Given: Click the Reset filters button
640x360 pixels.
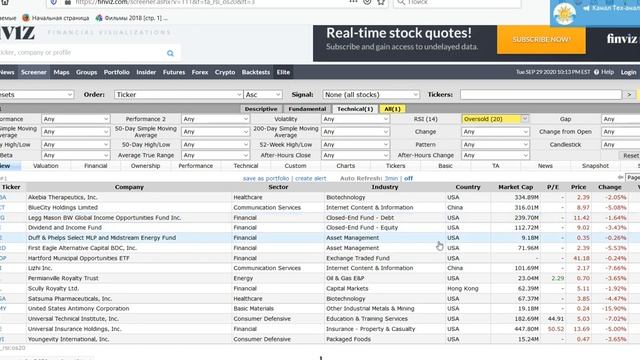Looking at the screenshot, I should tap(630, 156).
